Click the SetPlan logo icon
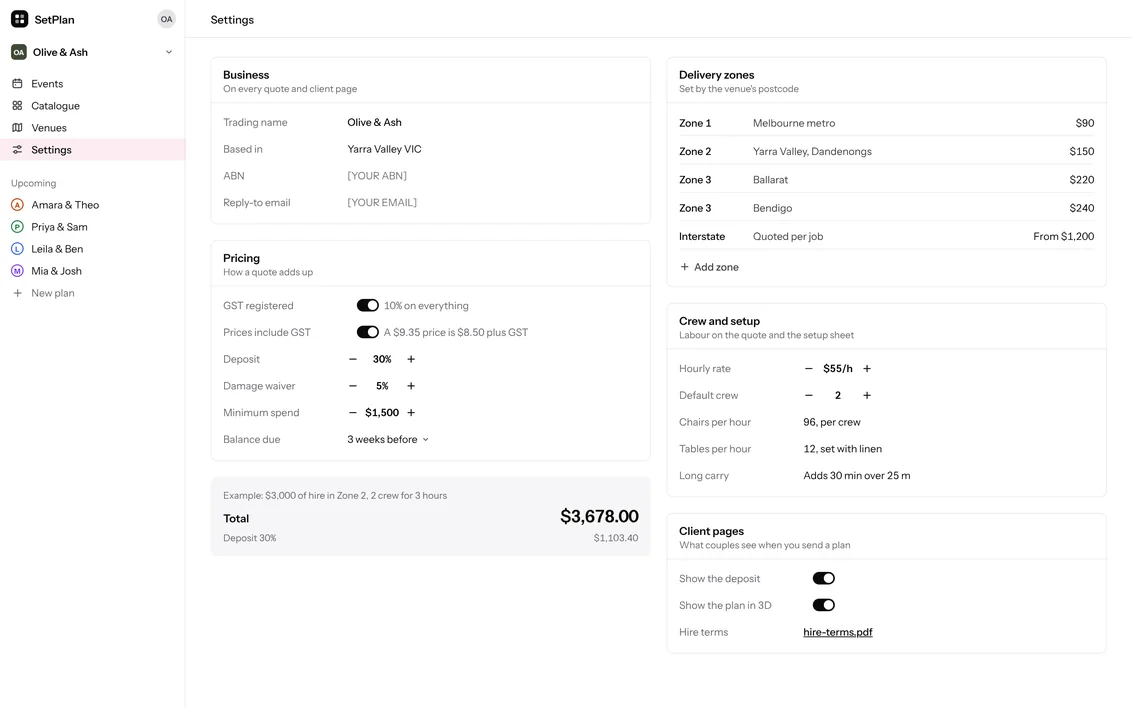The width and height of the screenshot is (1132, 708). (19, 19)
